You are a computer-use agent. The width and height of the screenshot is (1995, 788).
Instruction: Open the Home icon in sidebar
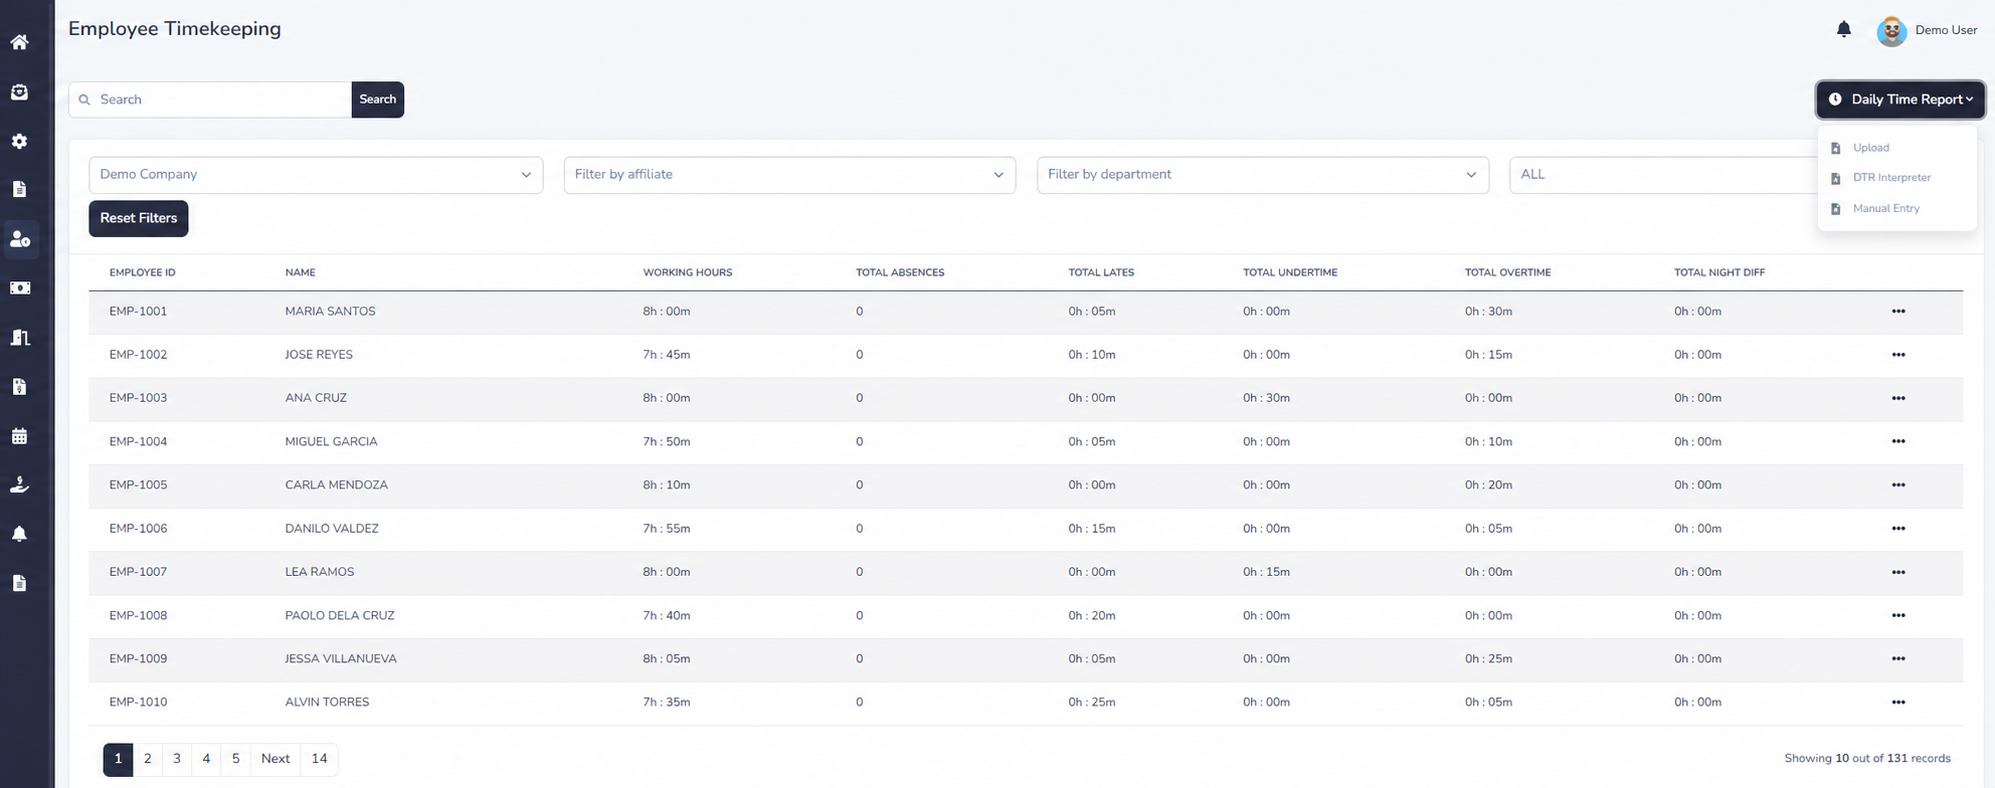(x=19, y=42)
